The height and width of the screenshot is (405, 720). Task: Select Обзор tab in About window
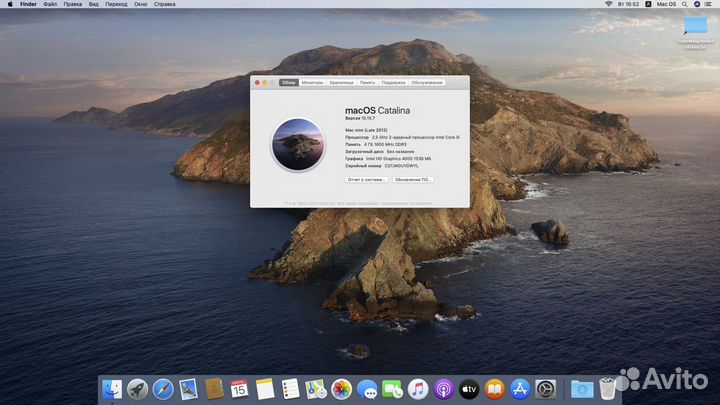click(x=289, y=83)
